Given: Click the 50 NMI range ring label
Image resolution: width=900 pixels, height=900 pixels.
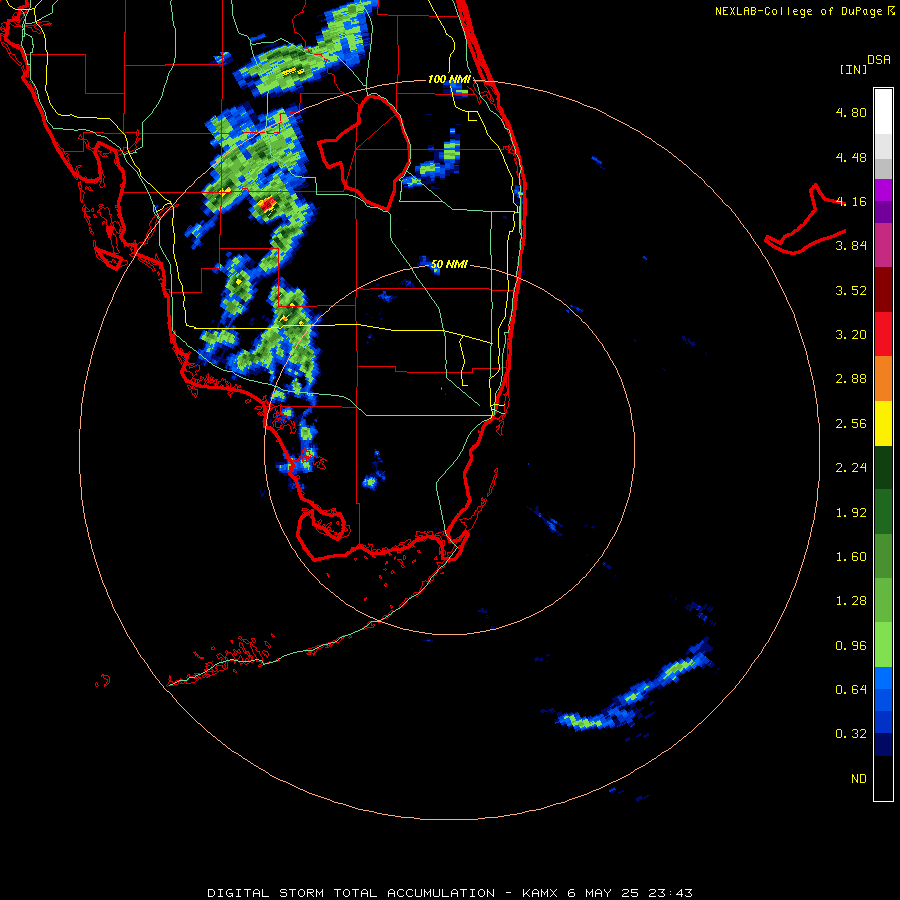Looking at the screenshot, I should 449,265.
